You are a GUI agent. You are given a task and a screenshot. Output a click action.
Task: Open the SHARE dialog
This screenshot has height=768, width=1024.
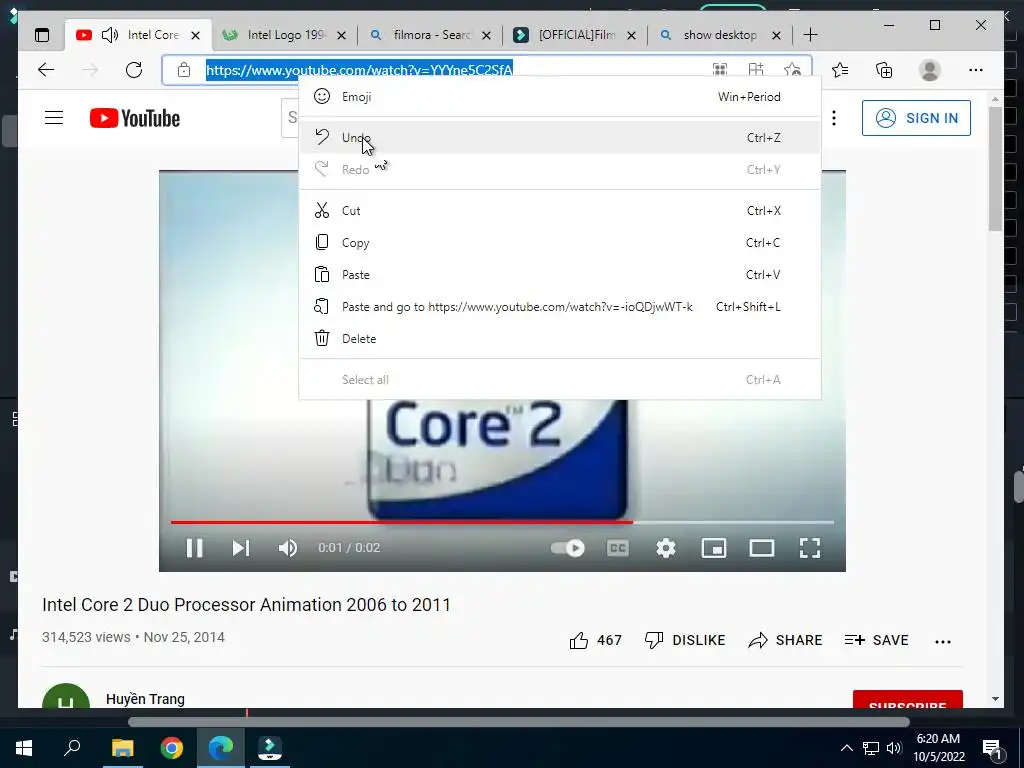pos(785,640)
